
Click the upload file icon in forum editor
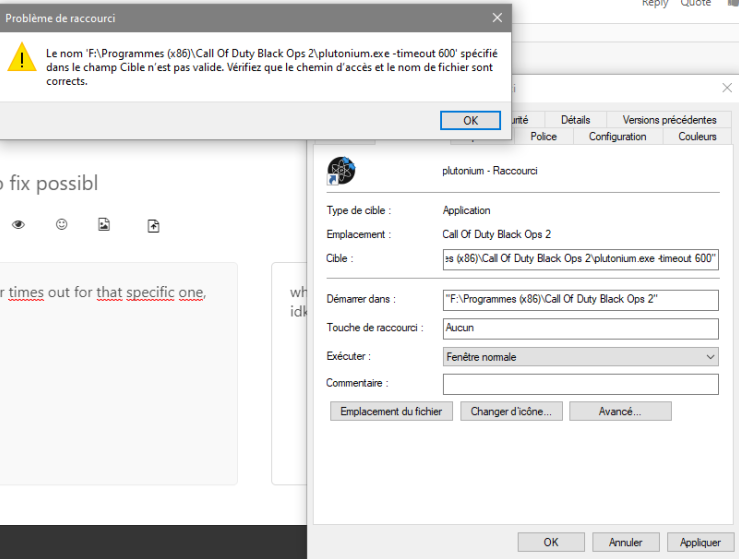pos(153,226)
